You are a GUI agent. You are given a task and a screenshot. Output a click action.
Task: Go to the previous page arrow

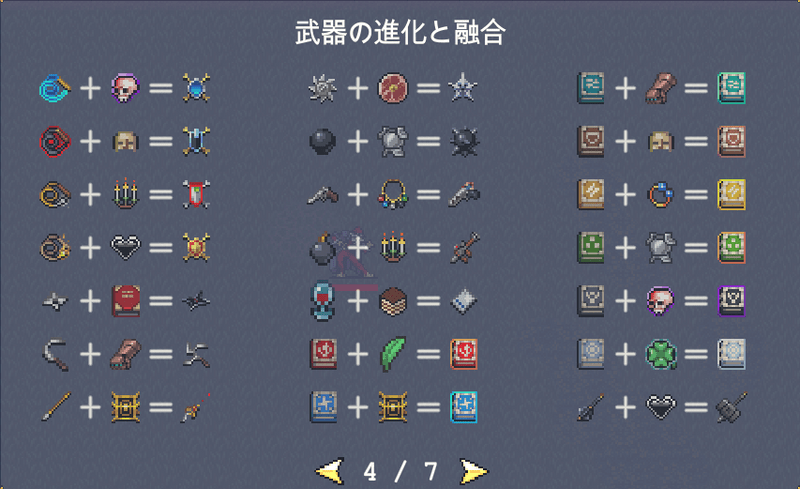(329, 471)
